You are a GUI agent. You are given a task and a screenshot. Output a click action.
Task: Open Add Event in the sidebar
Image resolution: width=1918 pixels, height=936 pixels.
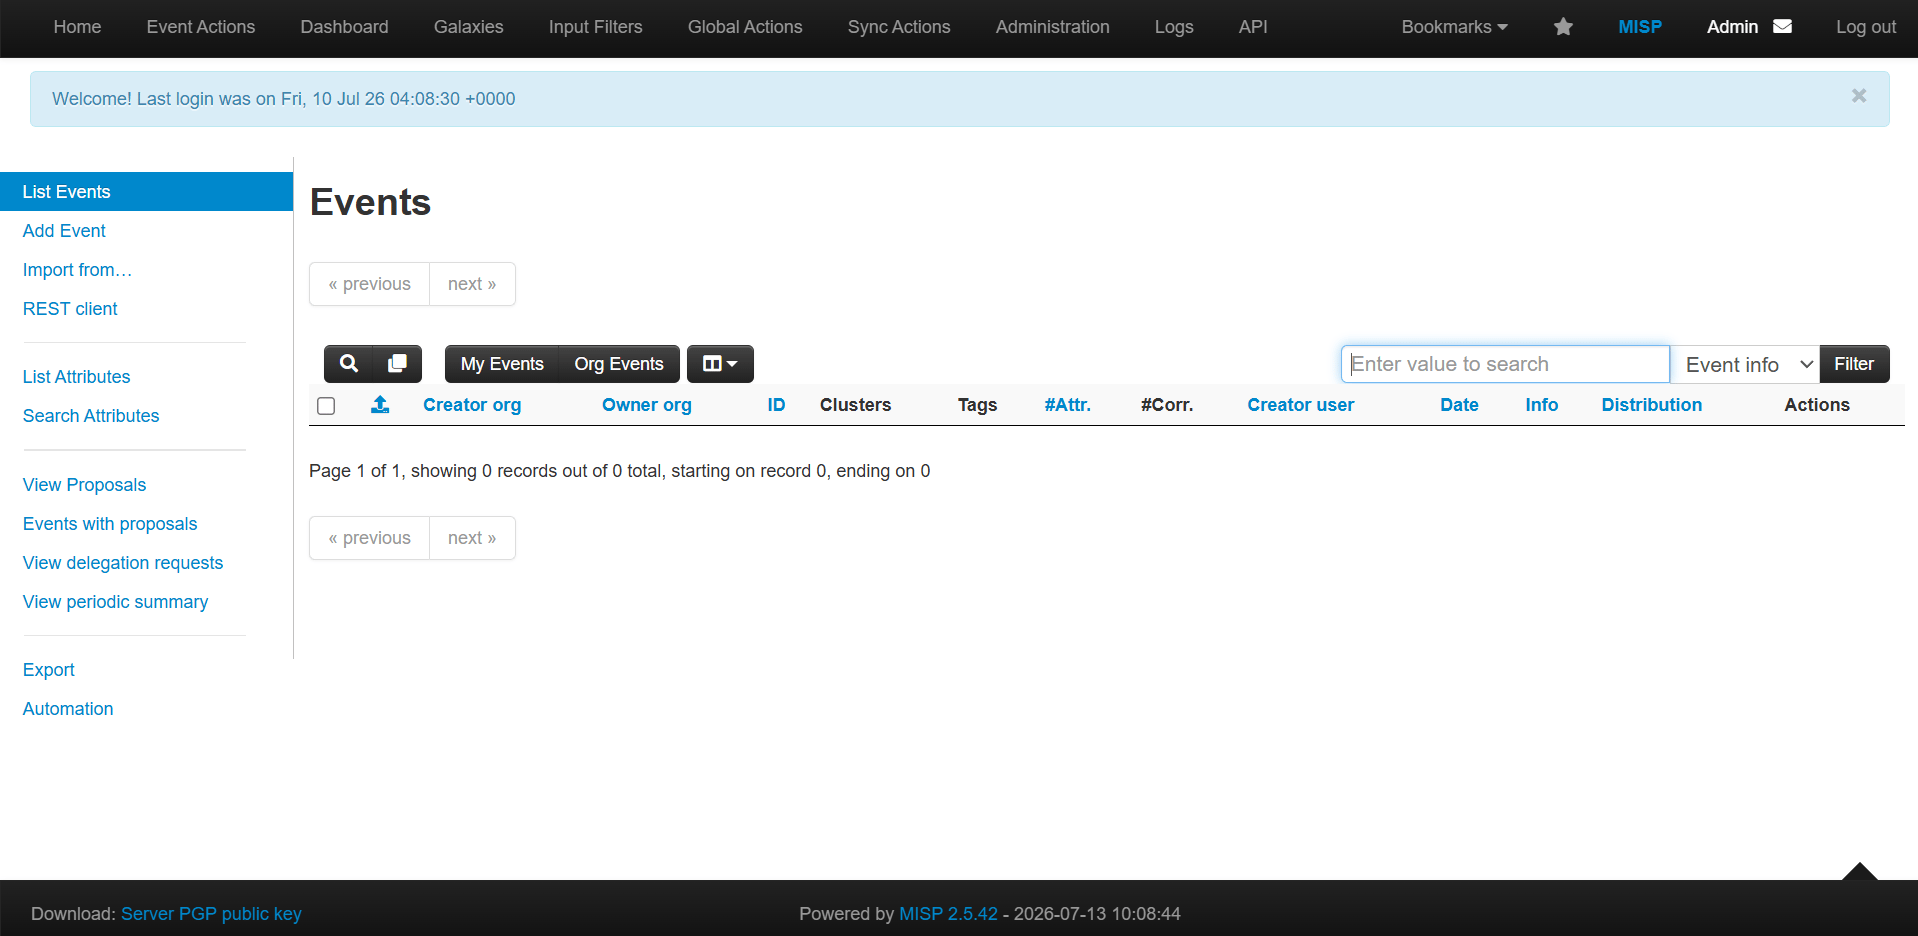pos(64,231)
